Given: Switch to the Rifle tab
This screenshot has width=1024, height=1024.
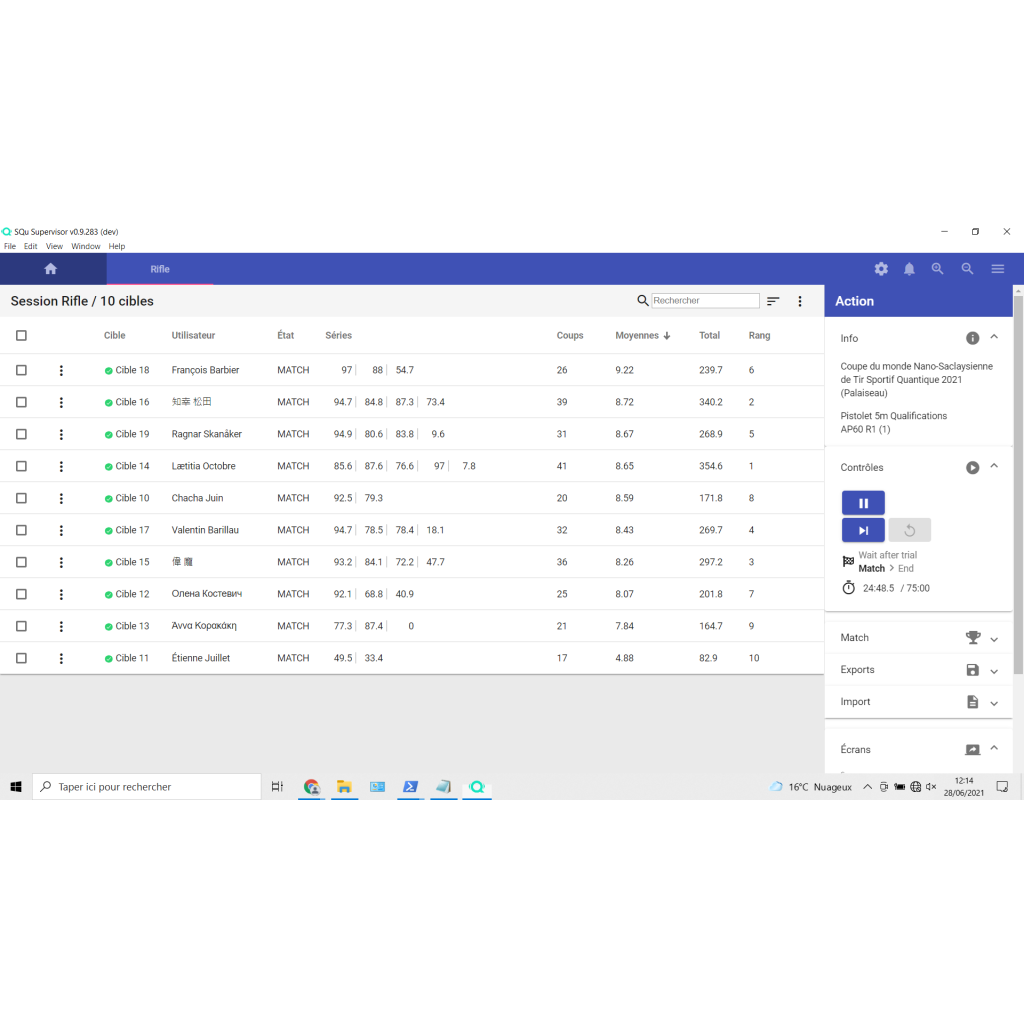Looking at the screenshot, I should click(x=160, y=268).
